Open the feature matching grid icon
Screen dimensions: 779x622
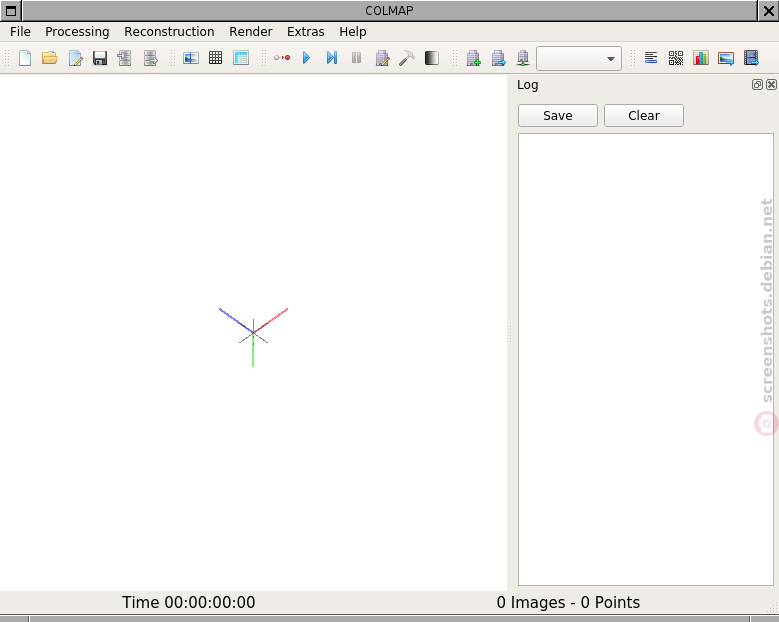216,58
